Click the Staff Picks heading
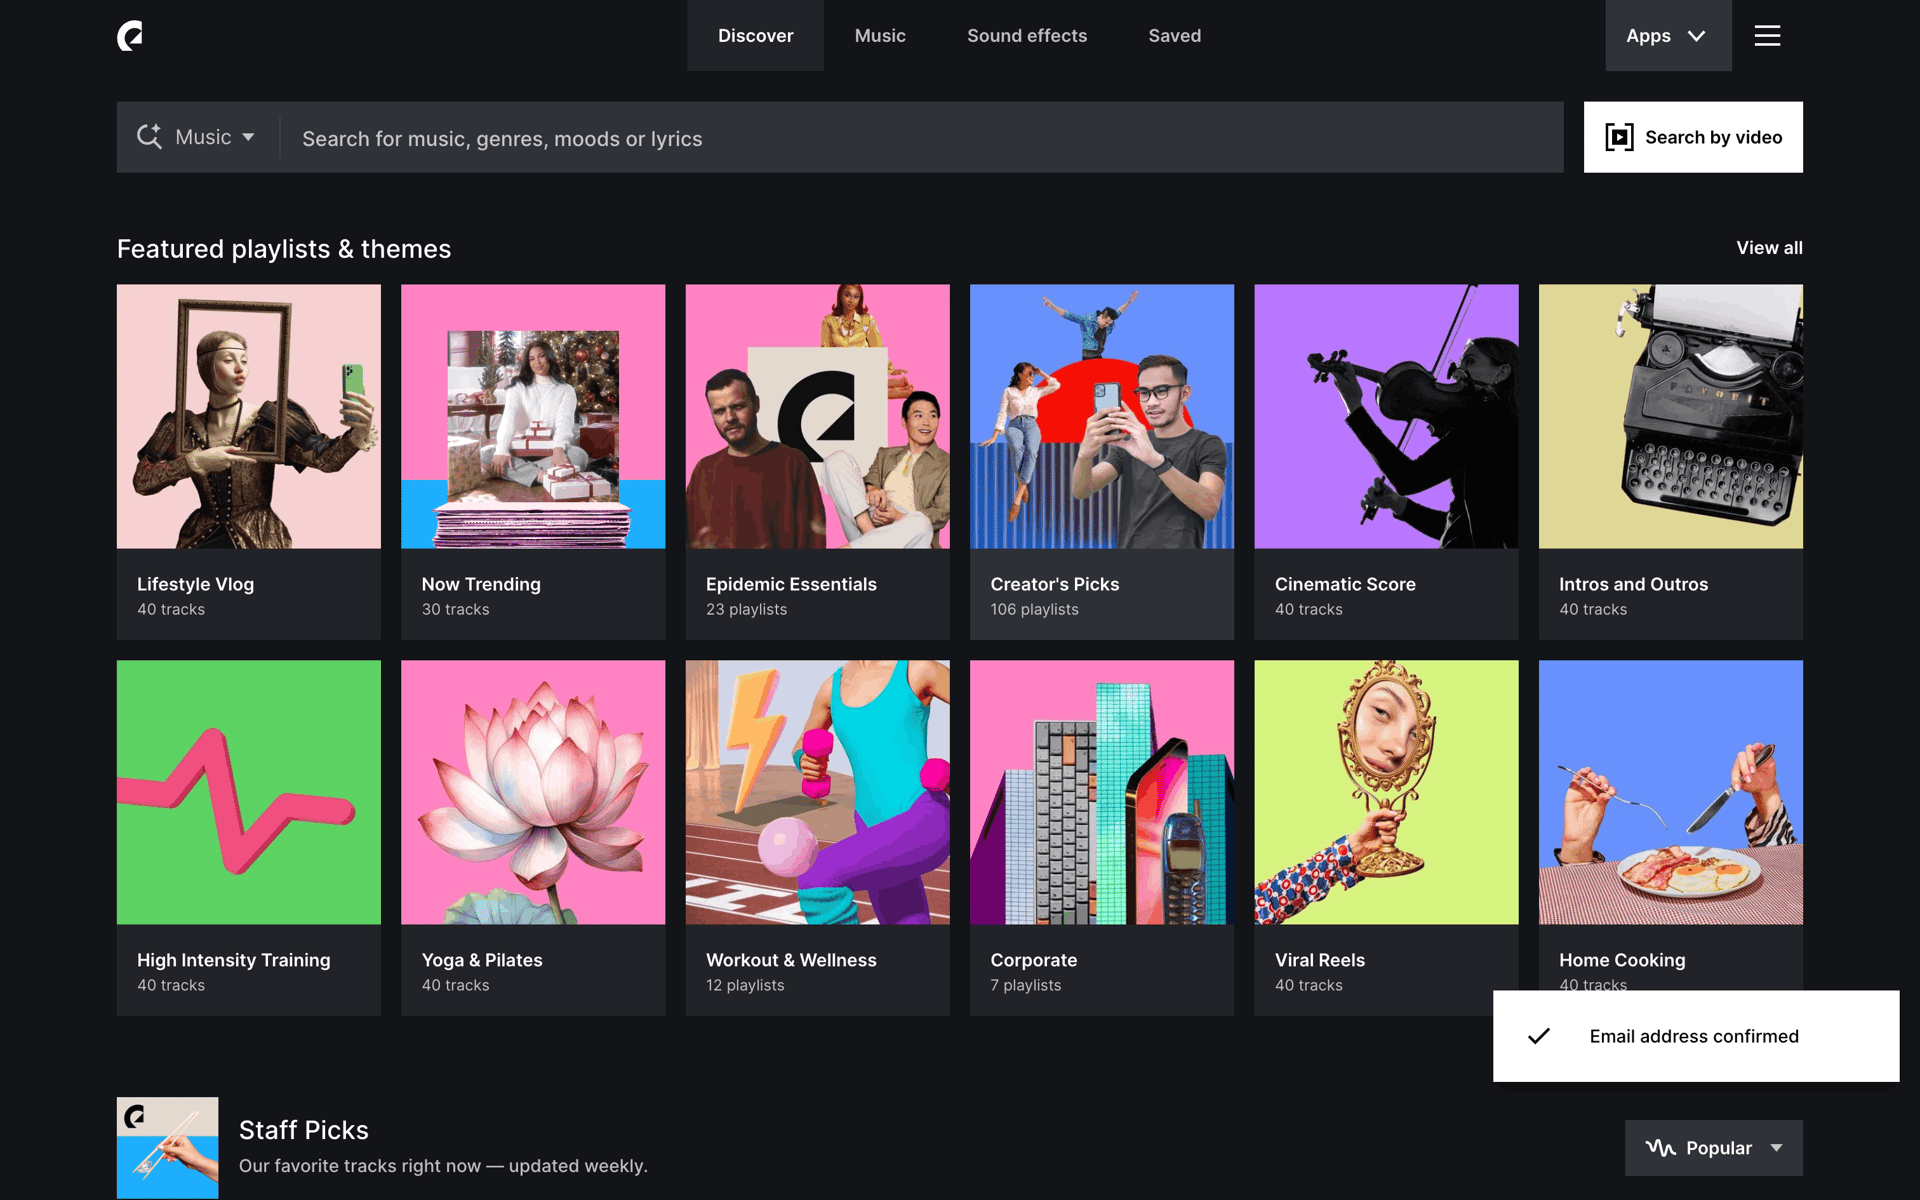The height and width of the screenshot is (1200, 1920). pyautogui.click(x=304, y=1130)
